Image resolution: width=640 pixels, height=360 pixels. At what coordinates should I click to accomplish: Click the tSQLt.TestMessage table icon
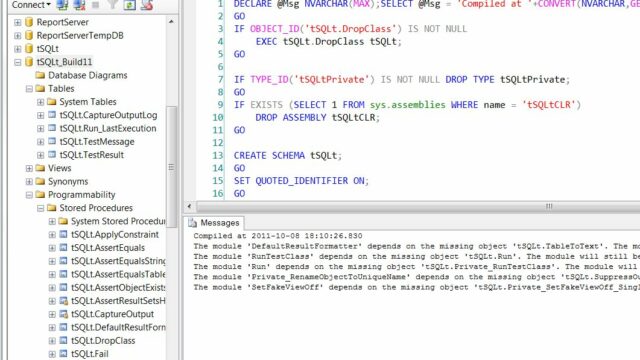[52, 142]
